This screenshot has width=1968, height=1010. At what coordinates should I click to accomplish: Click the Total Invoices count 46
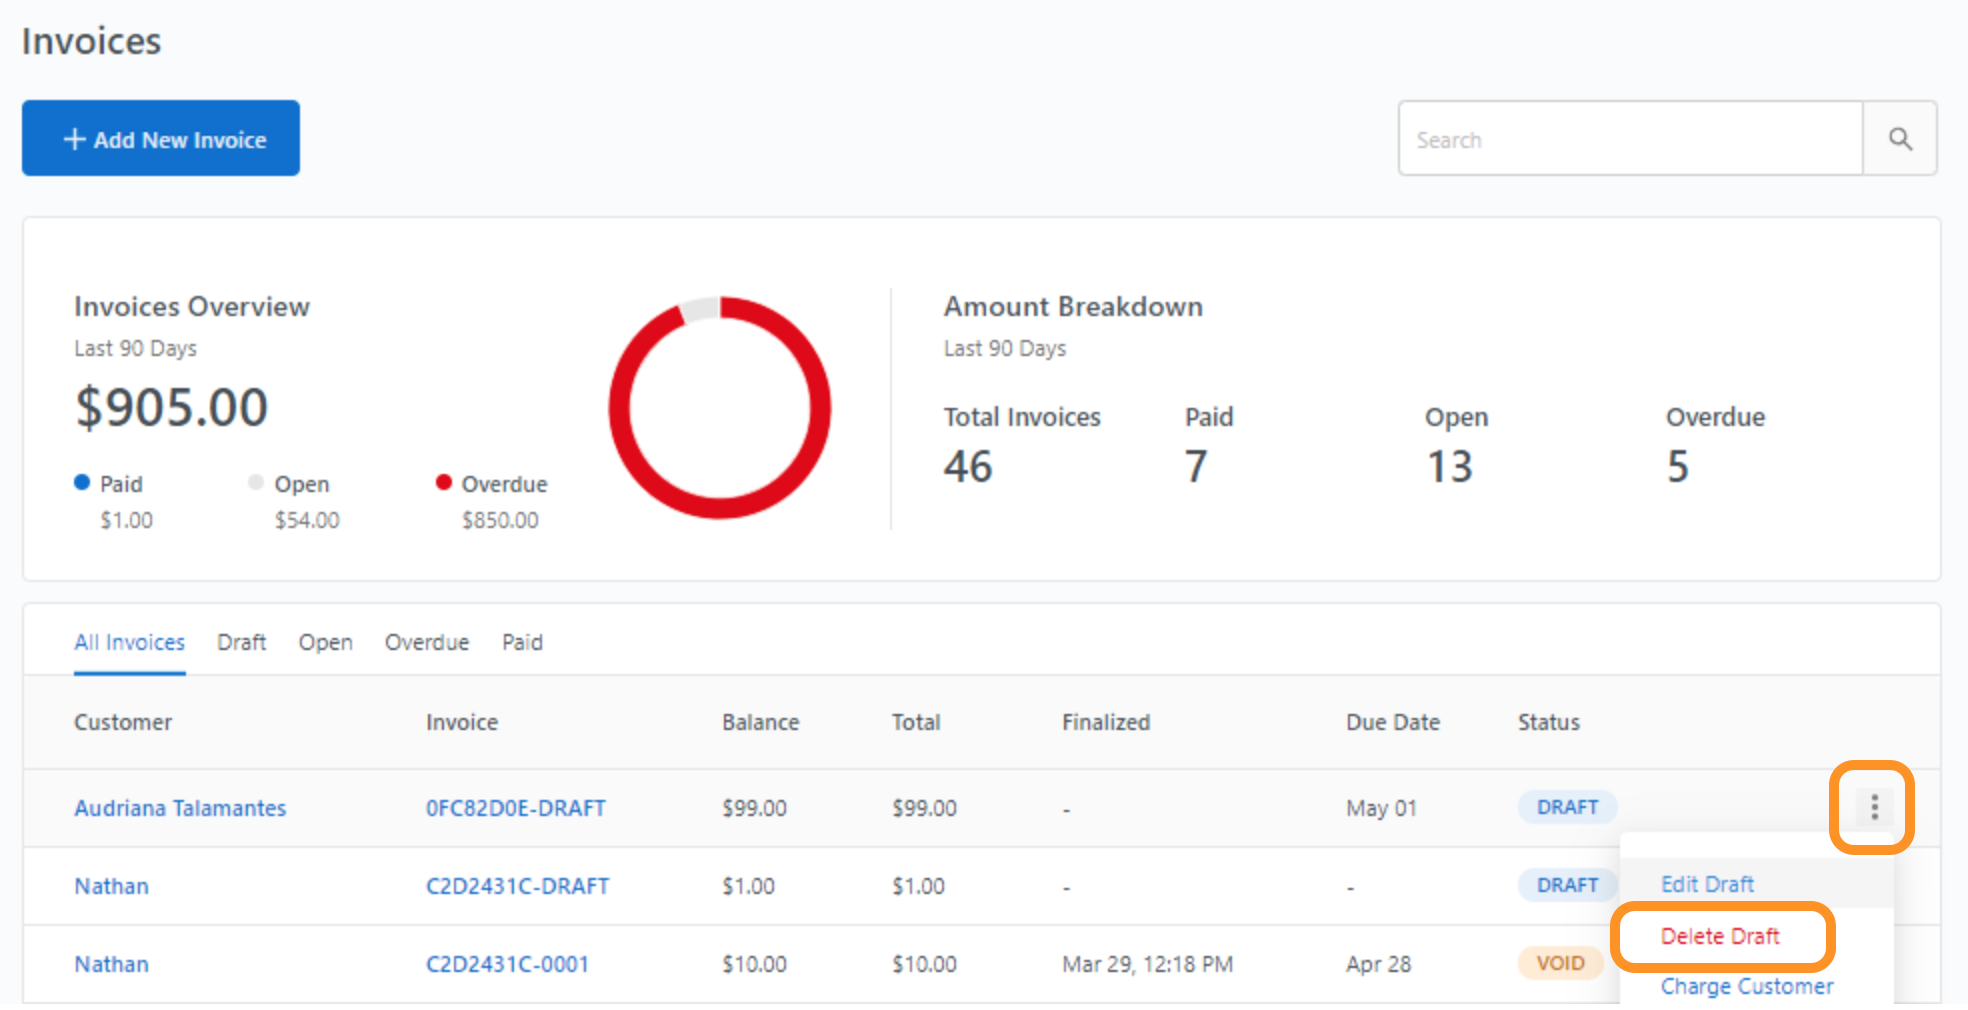[x=968, y=466]
